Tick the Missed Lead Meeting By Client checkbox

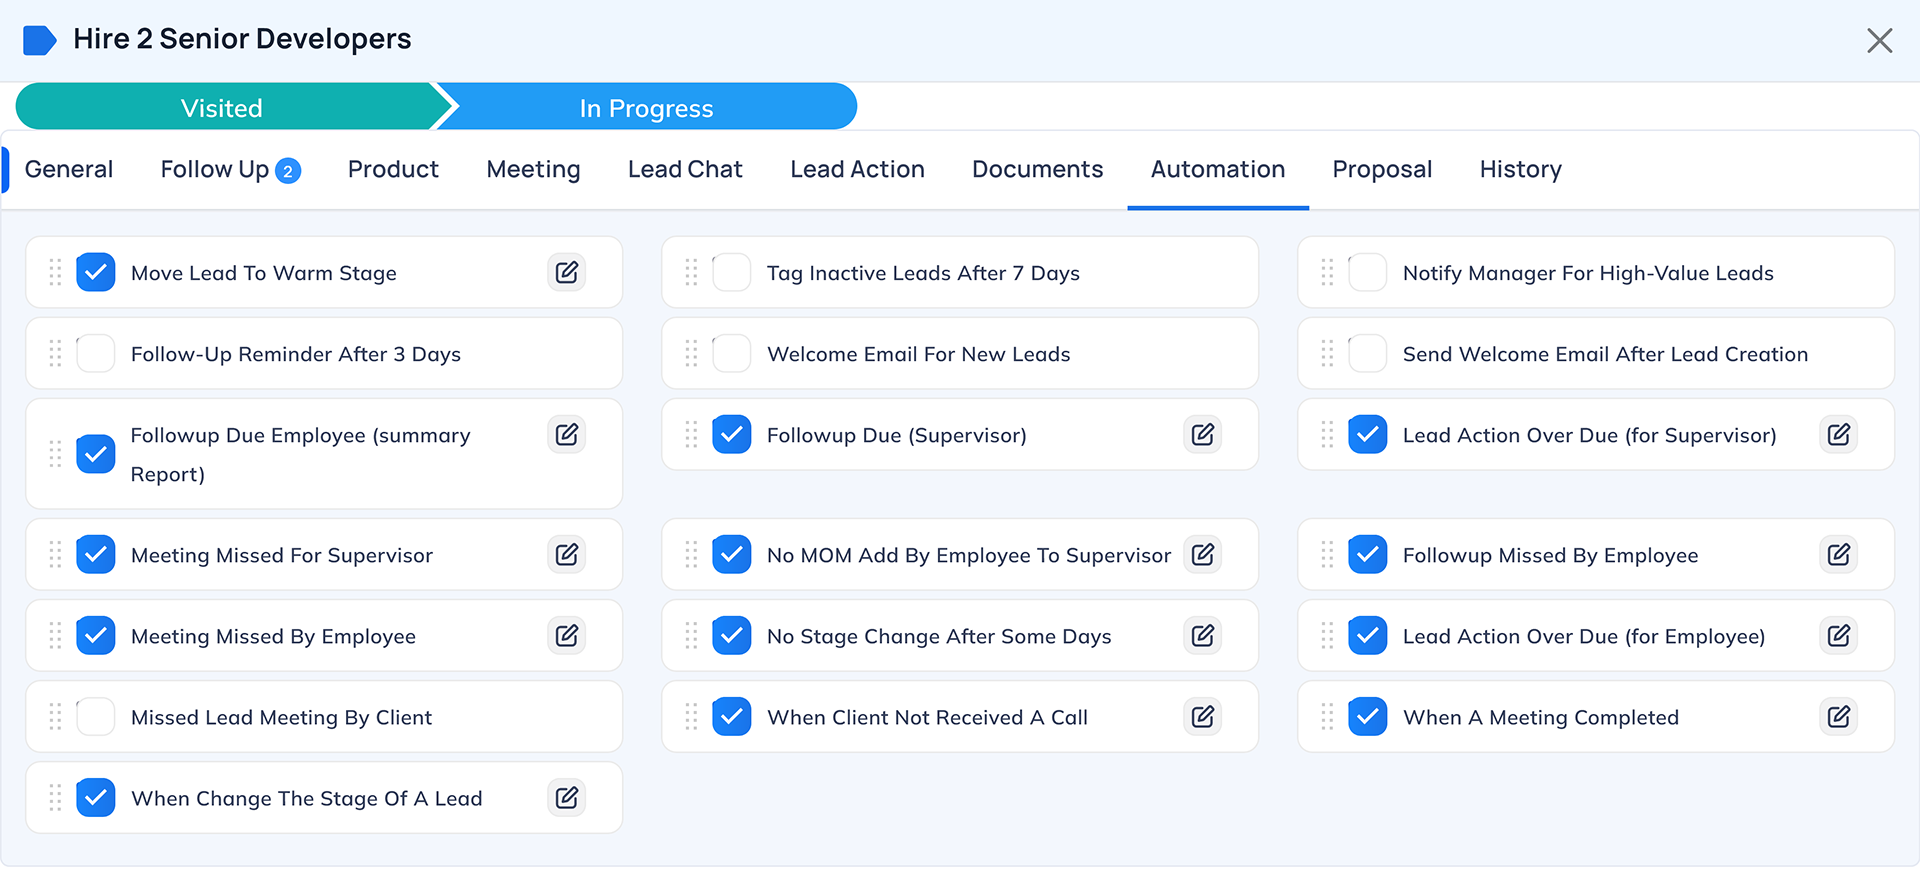96,717
